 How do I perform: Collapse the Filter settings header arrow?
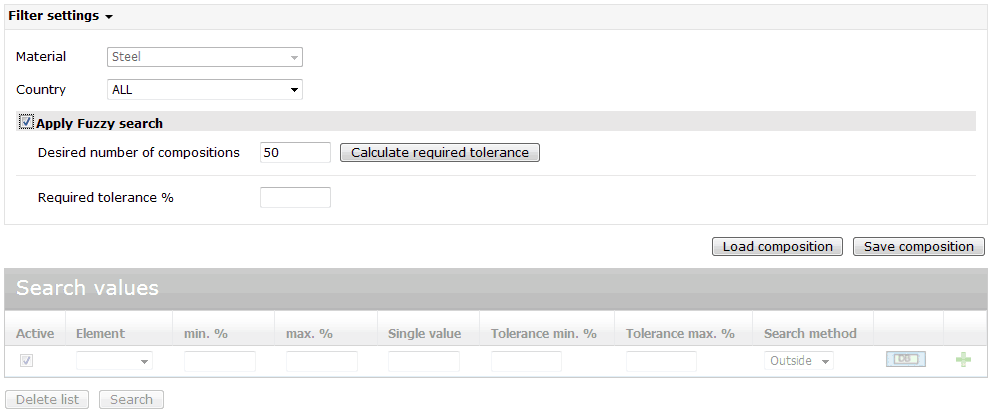(x=109, y=17)
